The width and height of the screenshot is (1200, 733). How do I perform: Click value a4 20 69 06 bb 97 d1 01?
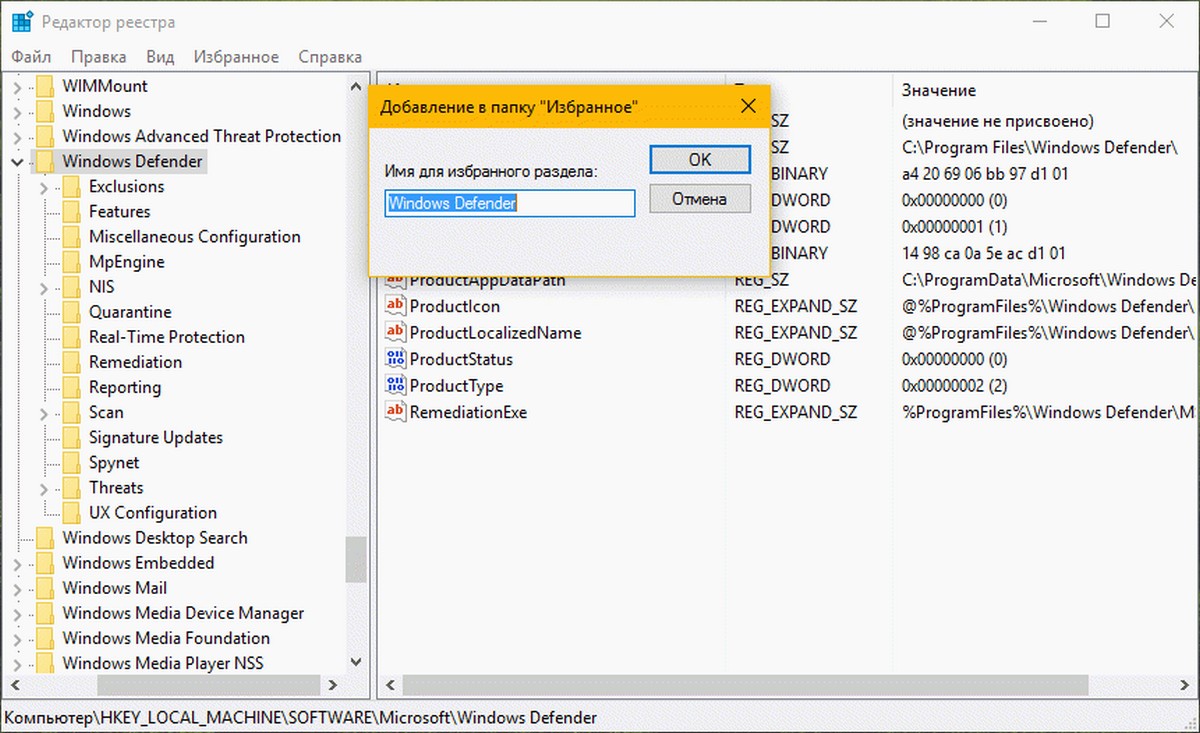pos(983,174)
